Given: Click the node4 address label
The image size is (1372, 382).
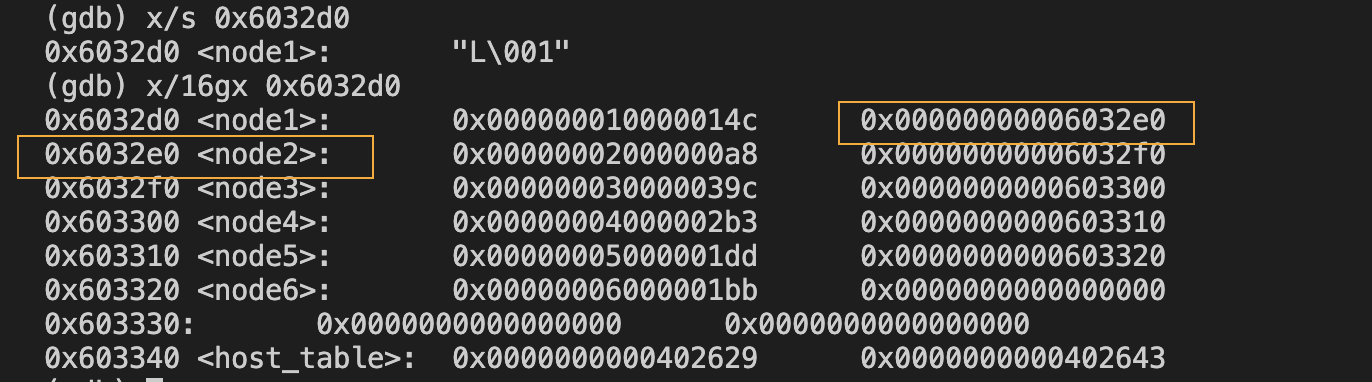Looking at the screenshot, I should [x=188, y=224].
